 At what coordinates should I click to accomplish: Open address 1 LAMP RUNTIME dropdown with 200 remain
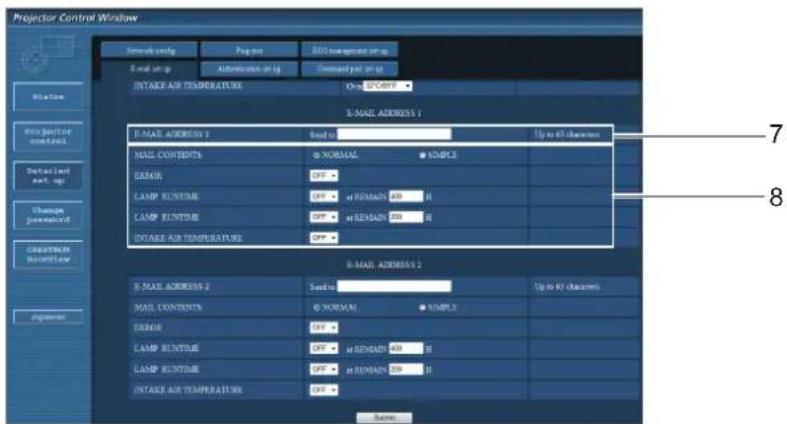click(x=324, y=217)
